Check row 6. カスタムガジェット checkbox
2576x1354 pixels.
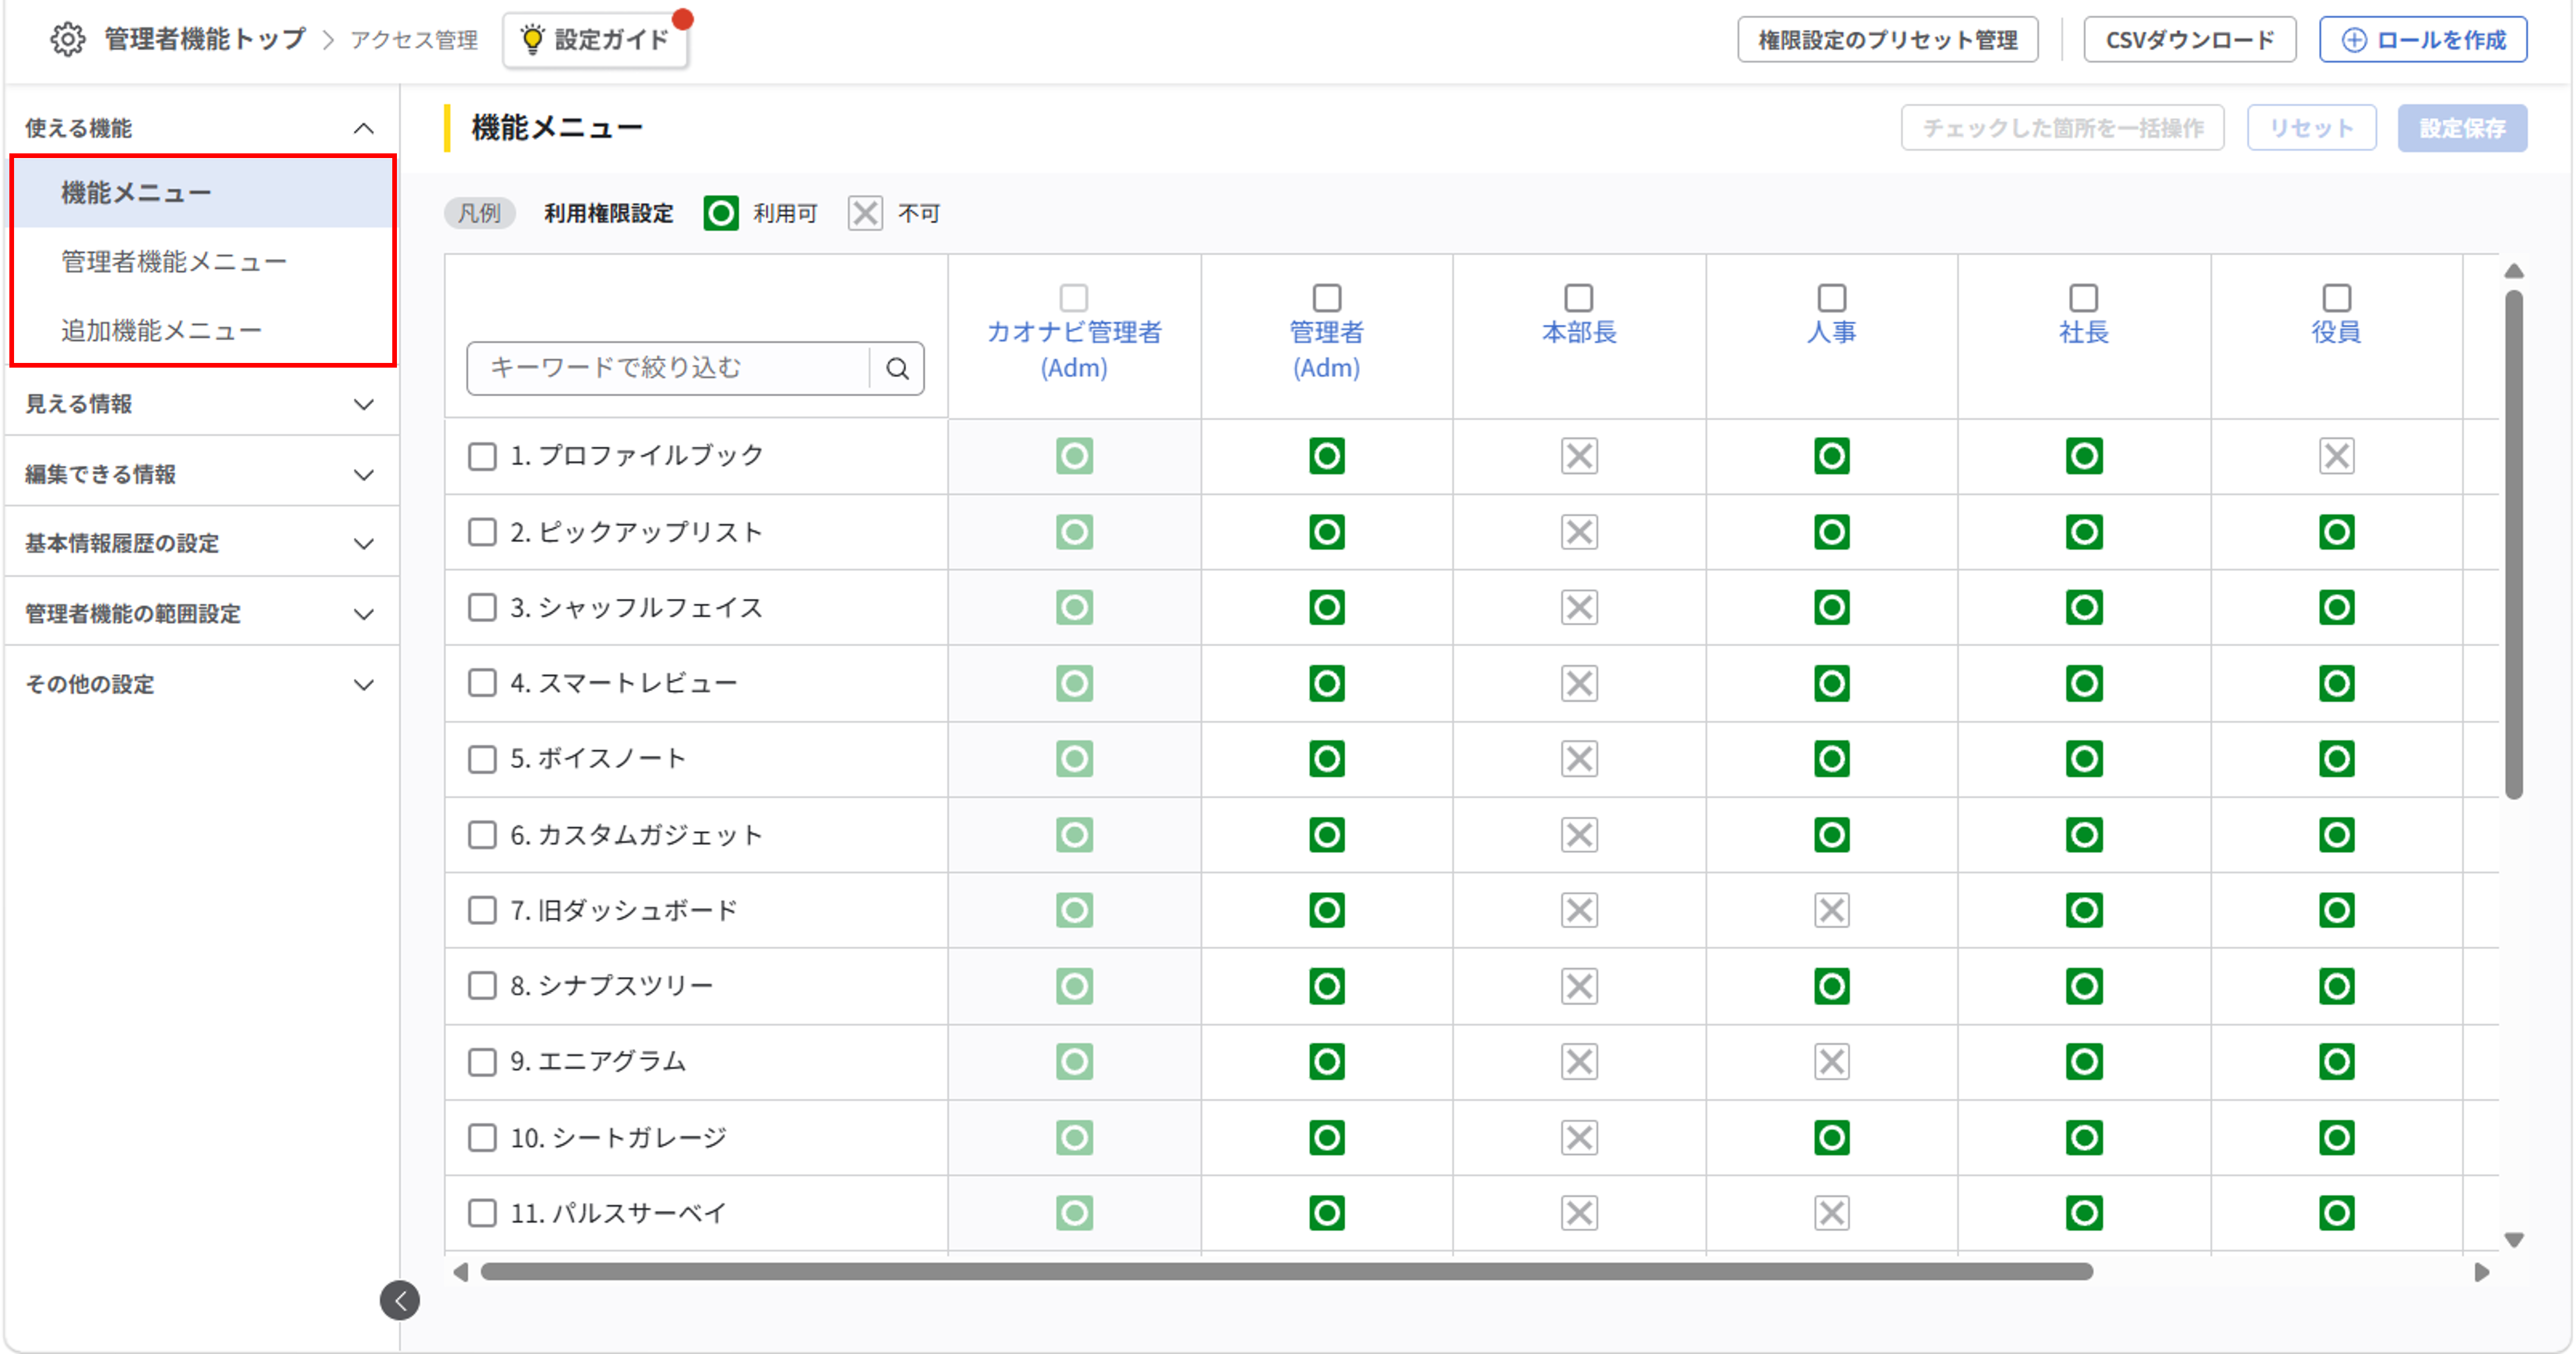pos(482,835)
